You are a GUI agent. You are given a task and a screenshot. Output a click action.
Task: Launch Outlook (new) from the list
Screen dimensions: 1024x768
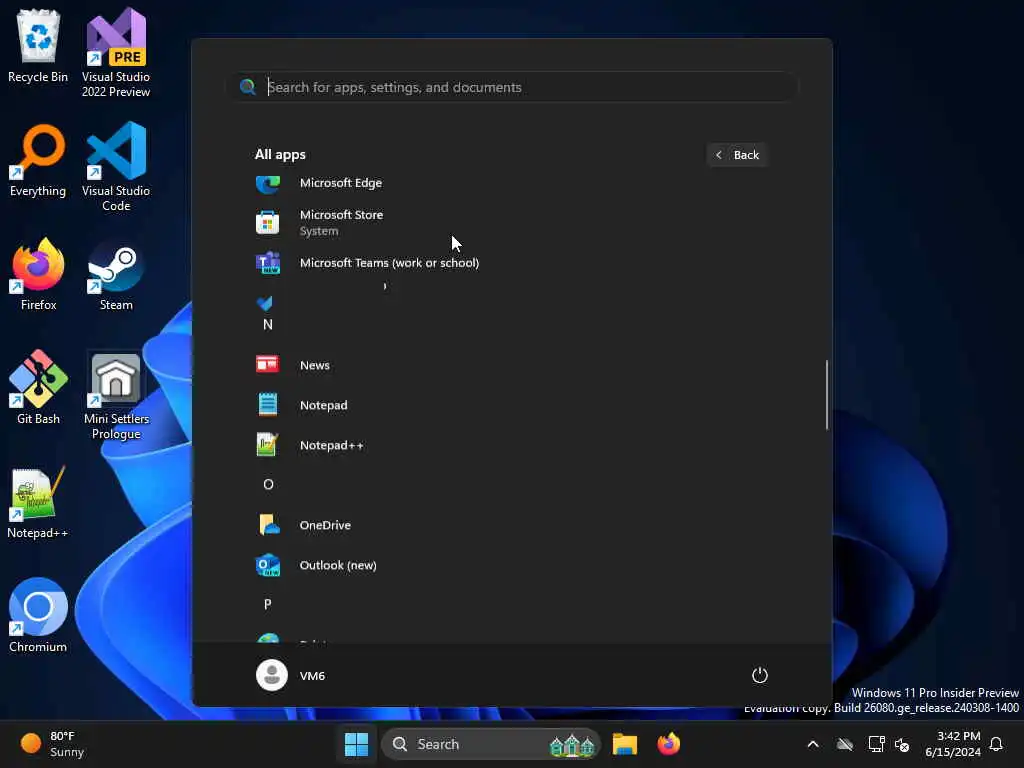[511, 565]
